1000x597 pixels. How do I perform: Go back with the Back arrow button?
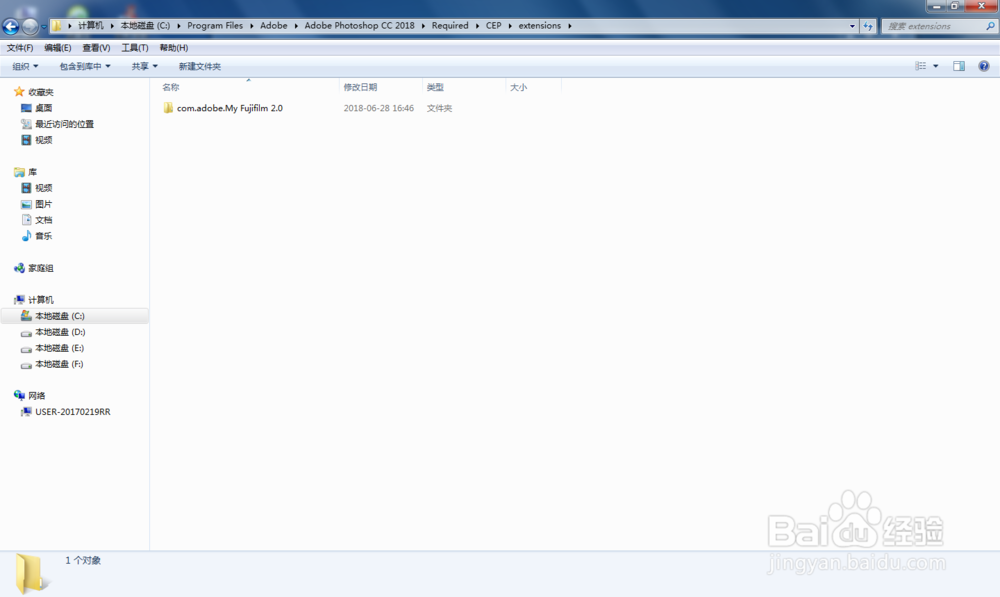[11, 26]
